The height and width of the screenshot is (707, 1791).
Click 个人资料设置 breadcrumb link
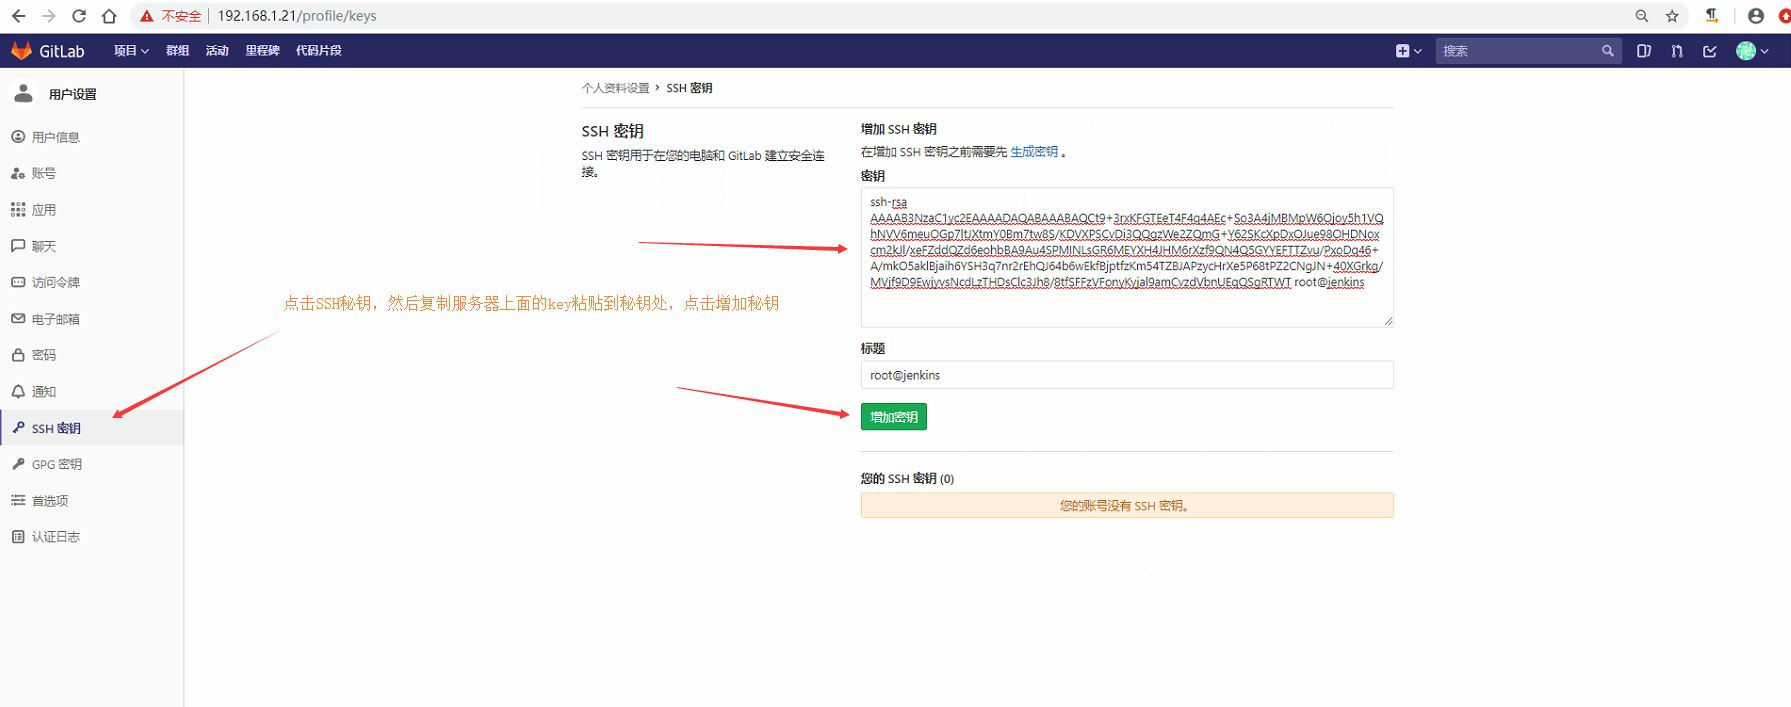[615, 88]
